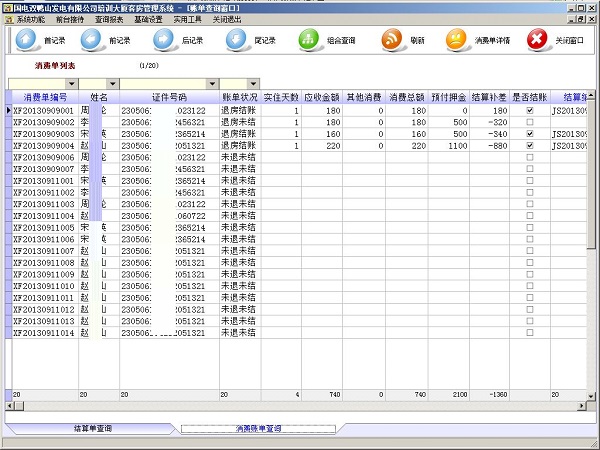Click horizontal scrollbar right arrow
This screenshot has width=600, height=450.
[582, 406]
